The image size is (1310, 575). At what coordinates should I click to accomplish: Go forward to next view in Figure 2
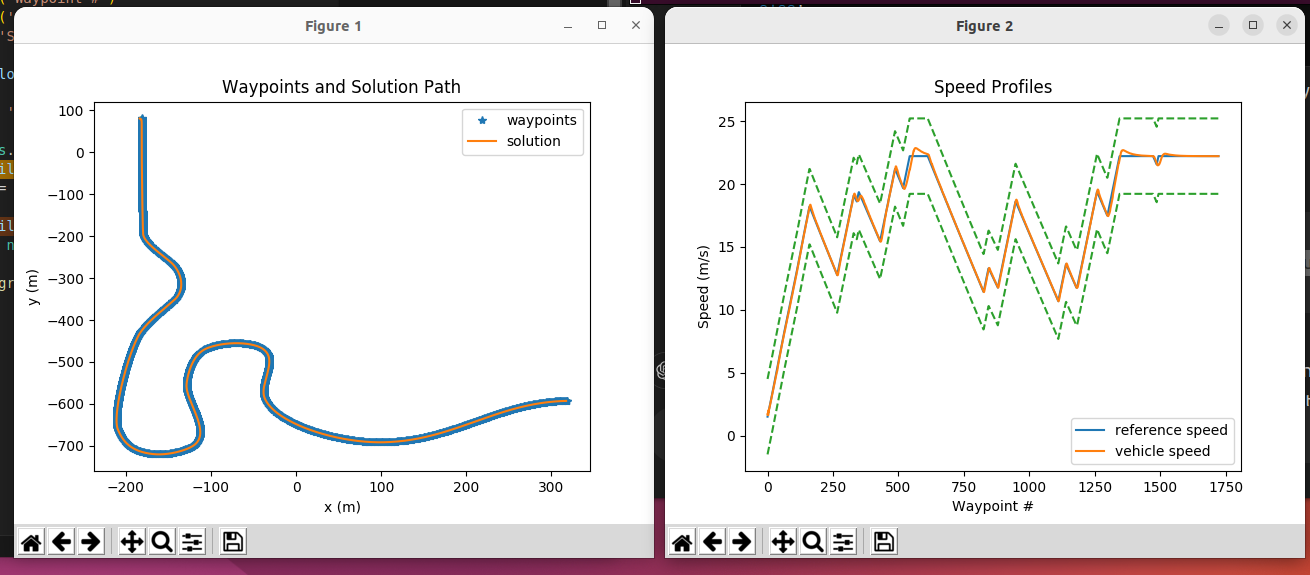point(741,542)
